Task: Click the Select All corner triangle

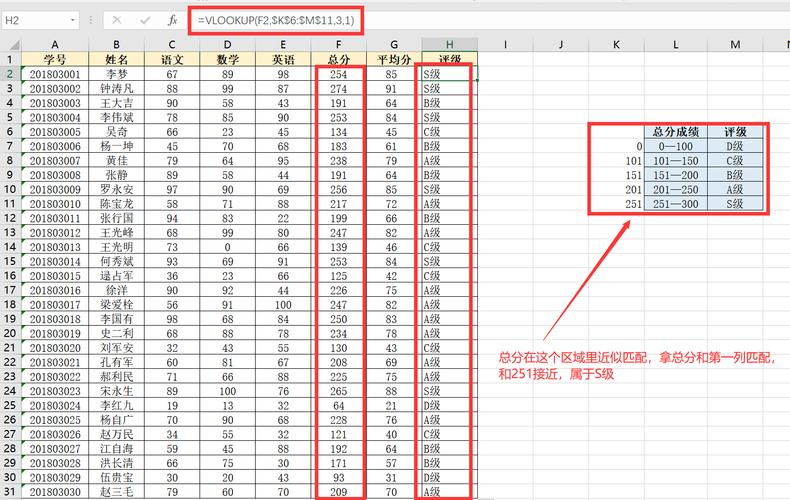Action: pyautogui.click(x=10, y=44)
